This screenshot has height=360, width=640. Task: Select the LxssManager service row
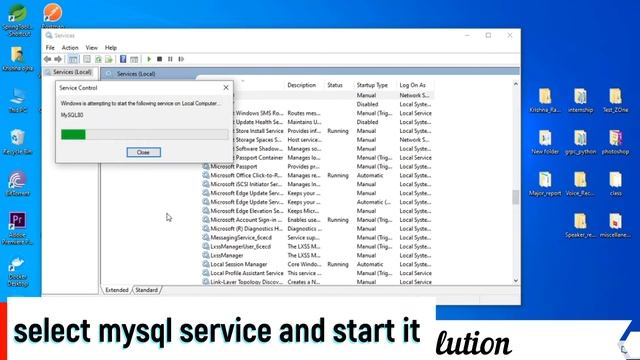[317, 256]
